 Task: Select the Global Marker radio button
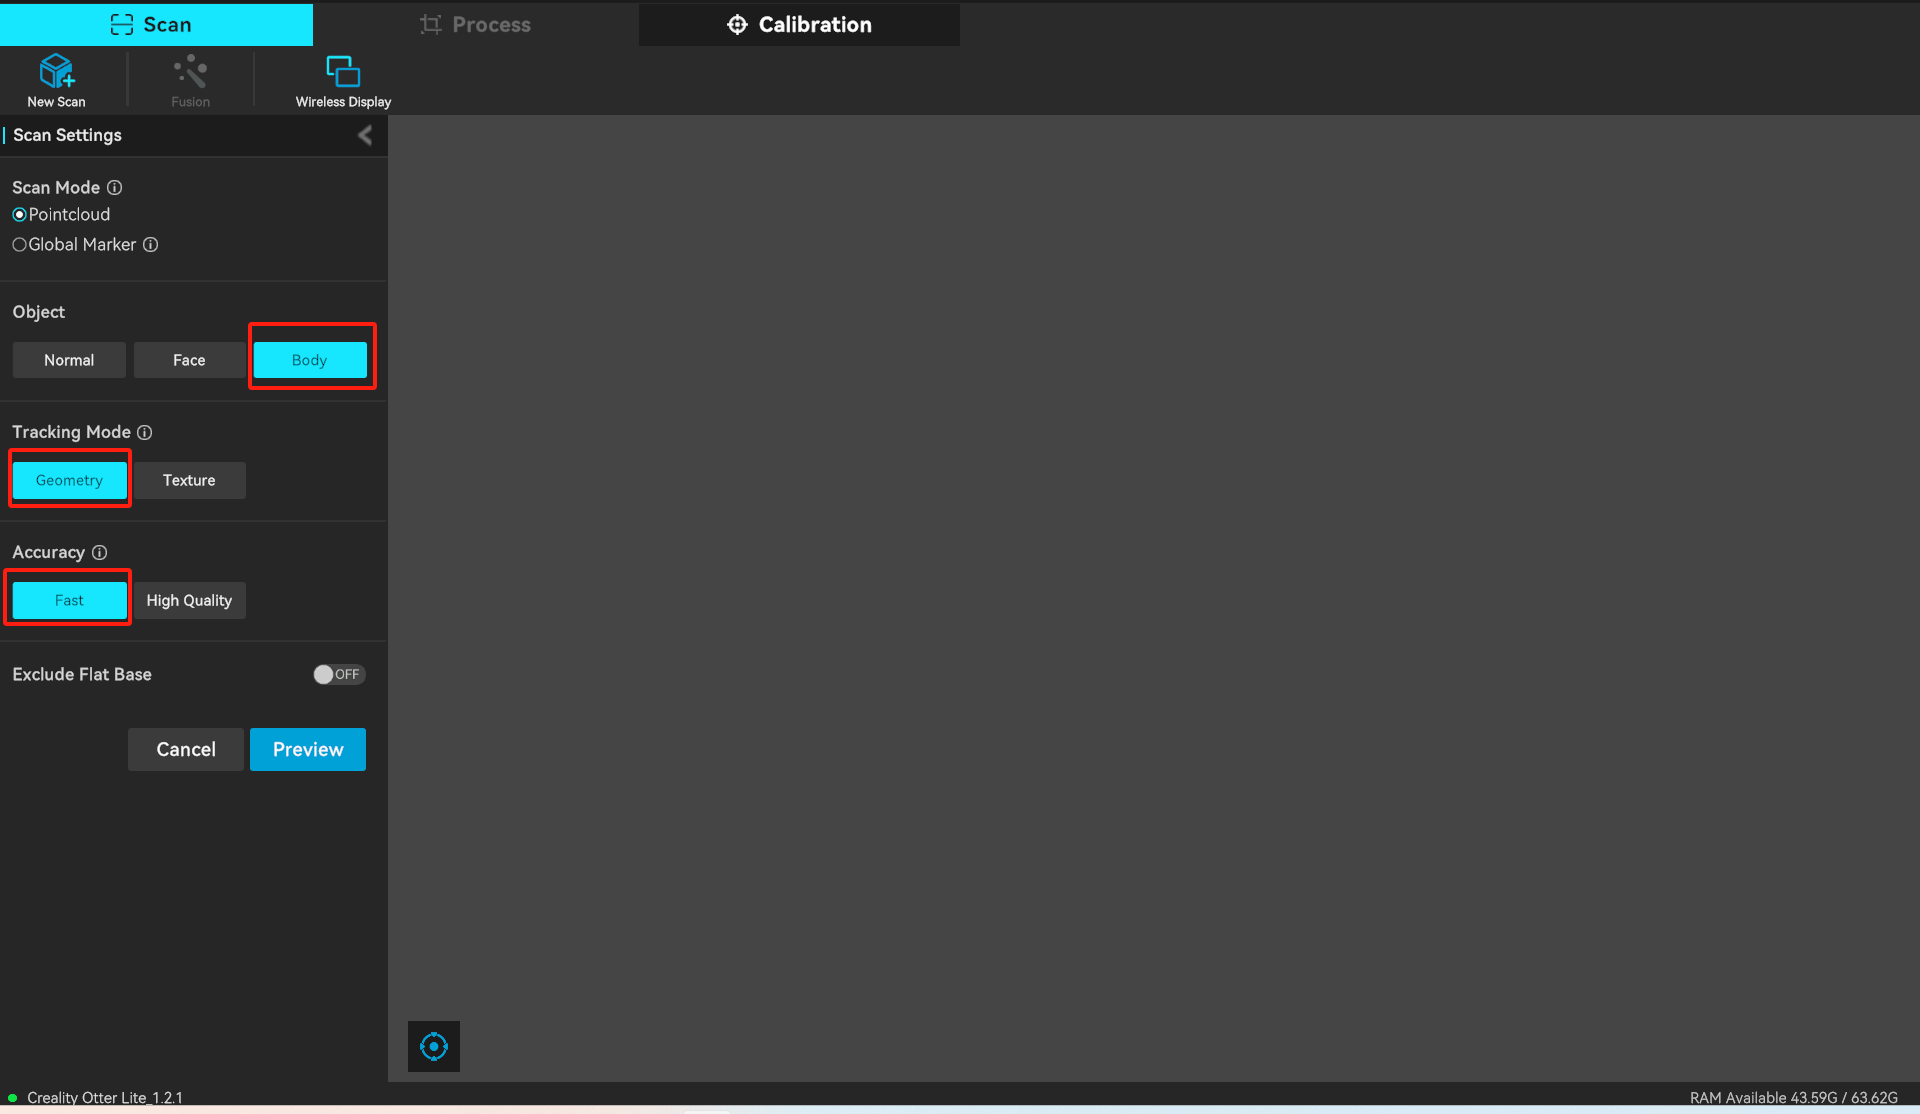click(19, 245)
